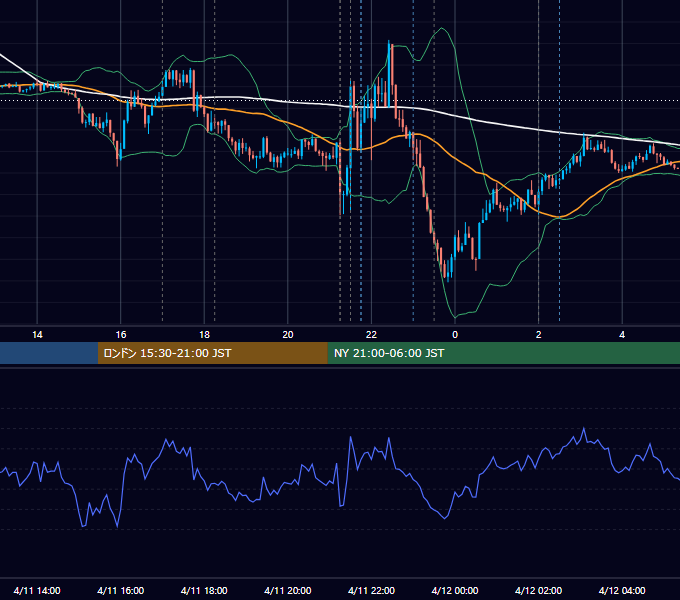Click the 4/12 02:00 date label
This screenshot has height=600, width=680.
click(x=539, y=590)
